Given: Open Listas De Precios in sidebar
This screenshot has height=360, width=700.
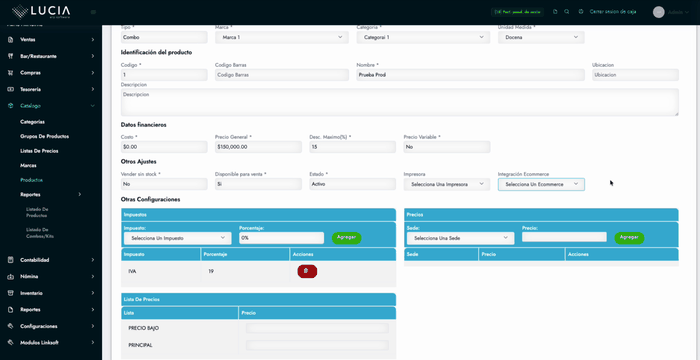Looking at the screenshot, I should point(39,151).
